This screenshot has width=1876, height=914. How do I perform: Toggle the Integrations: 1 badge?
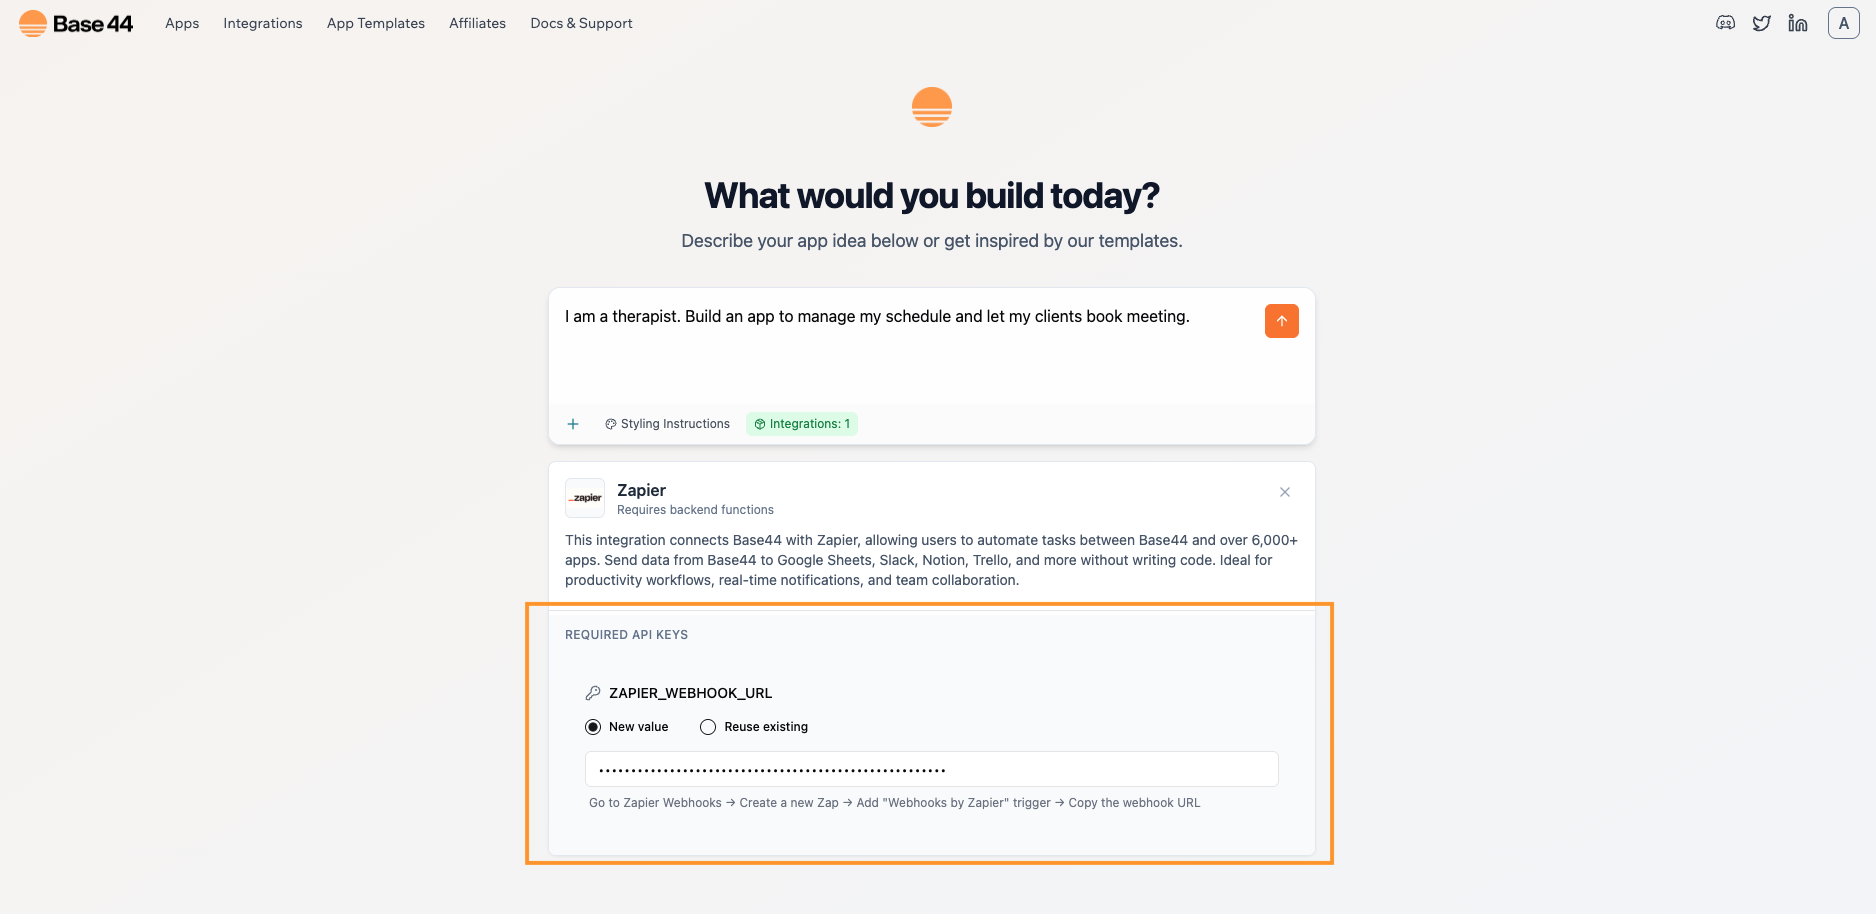pyautogui.click(x=801, y=423)
